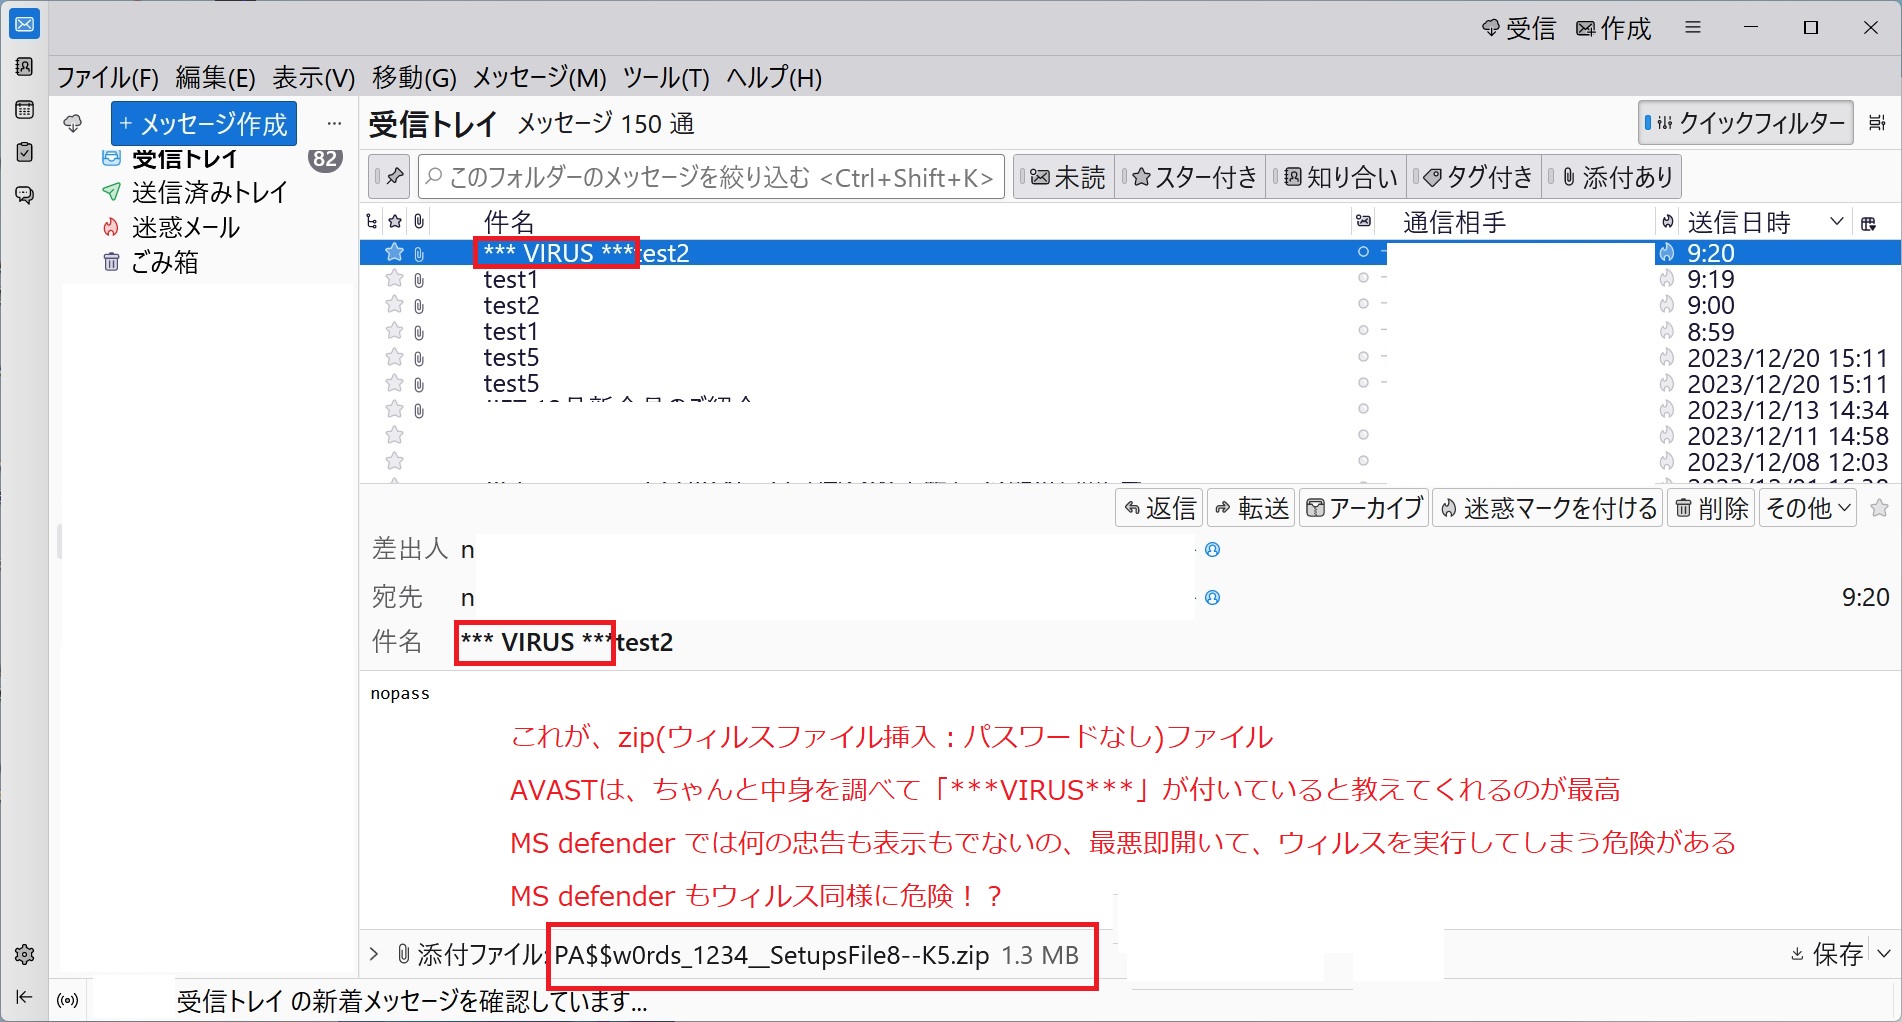
Task: Open the 保存 save dropdown arrow
Action: click(x=1884, y=954)
